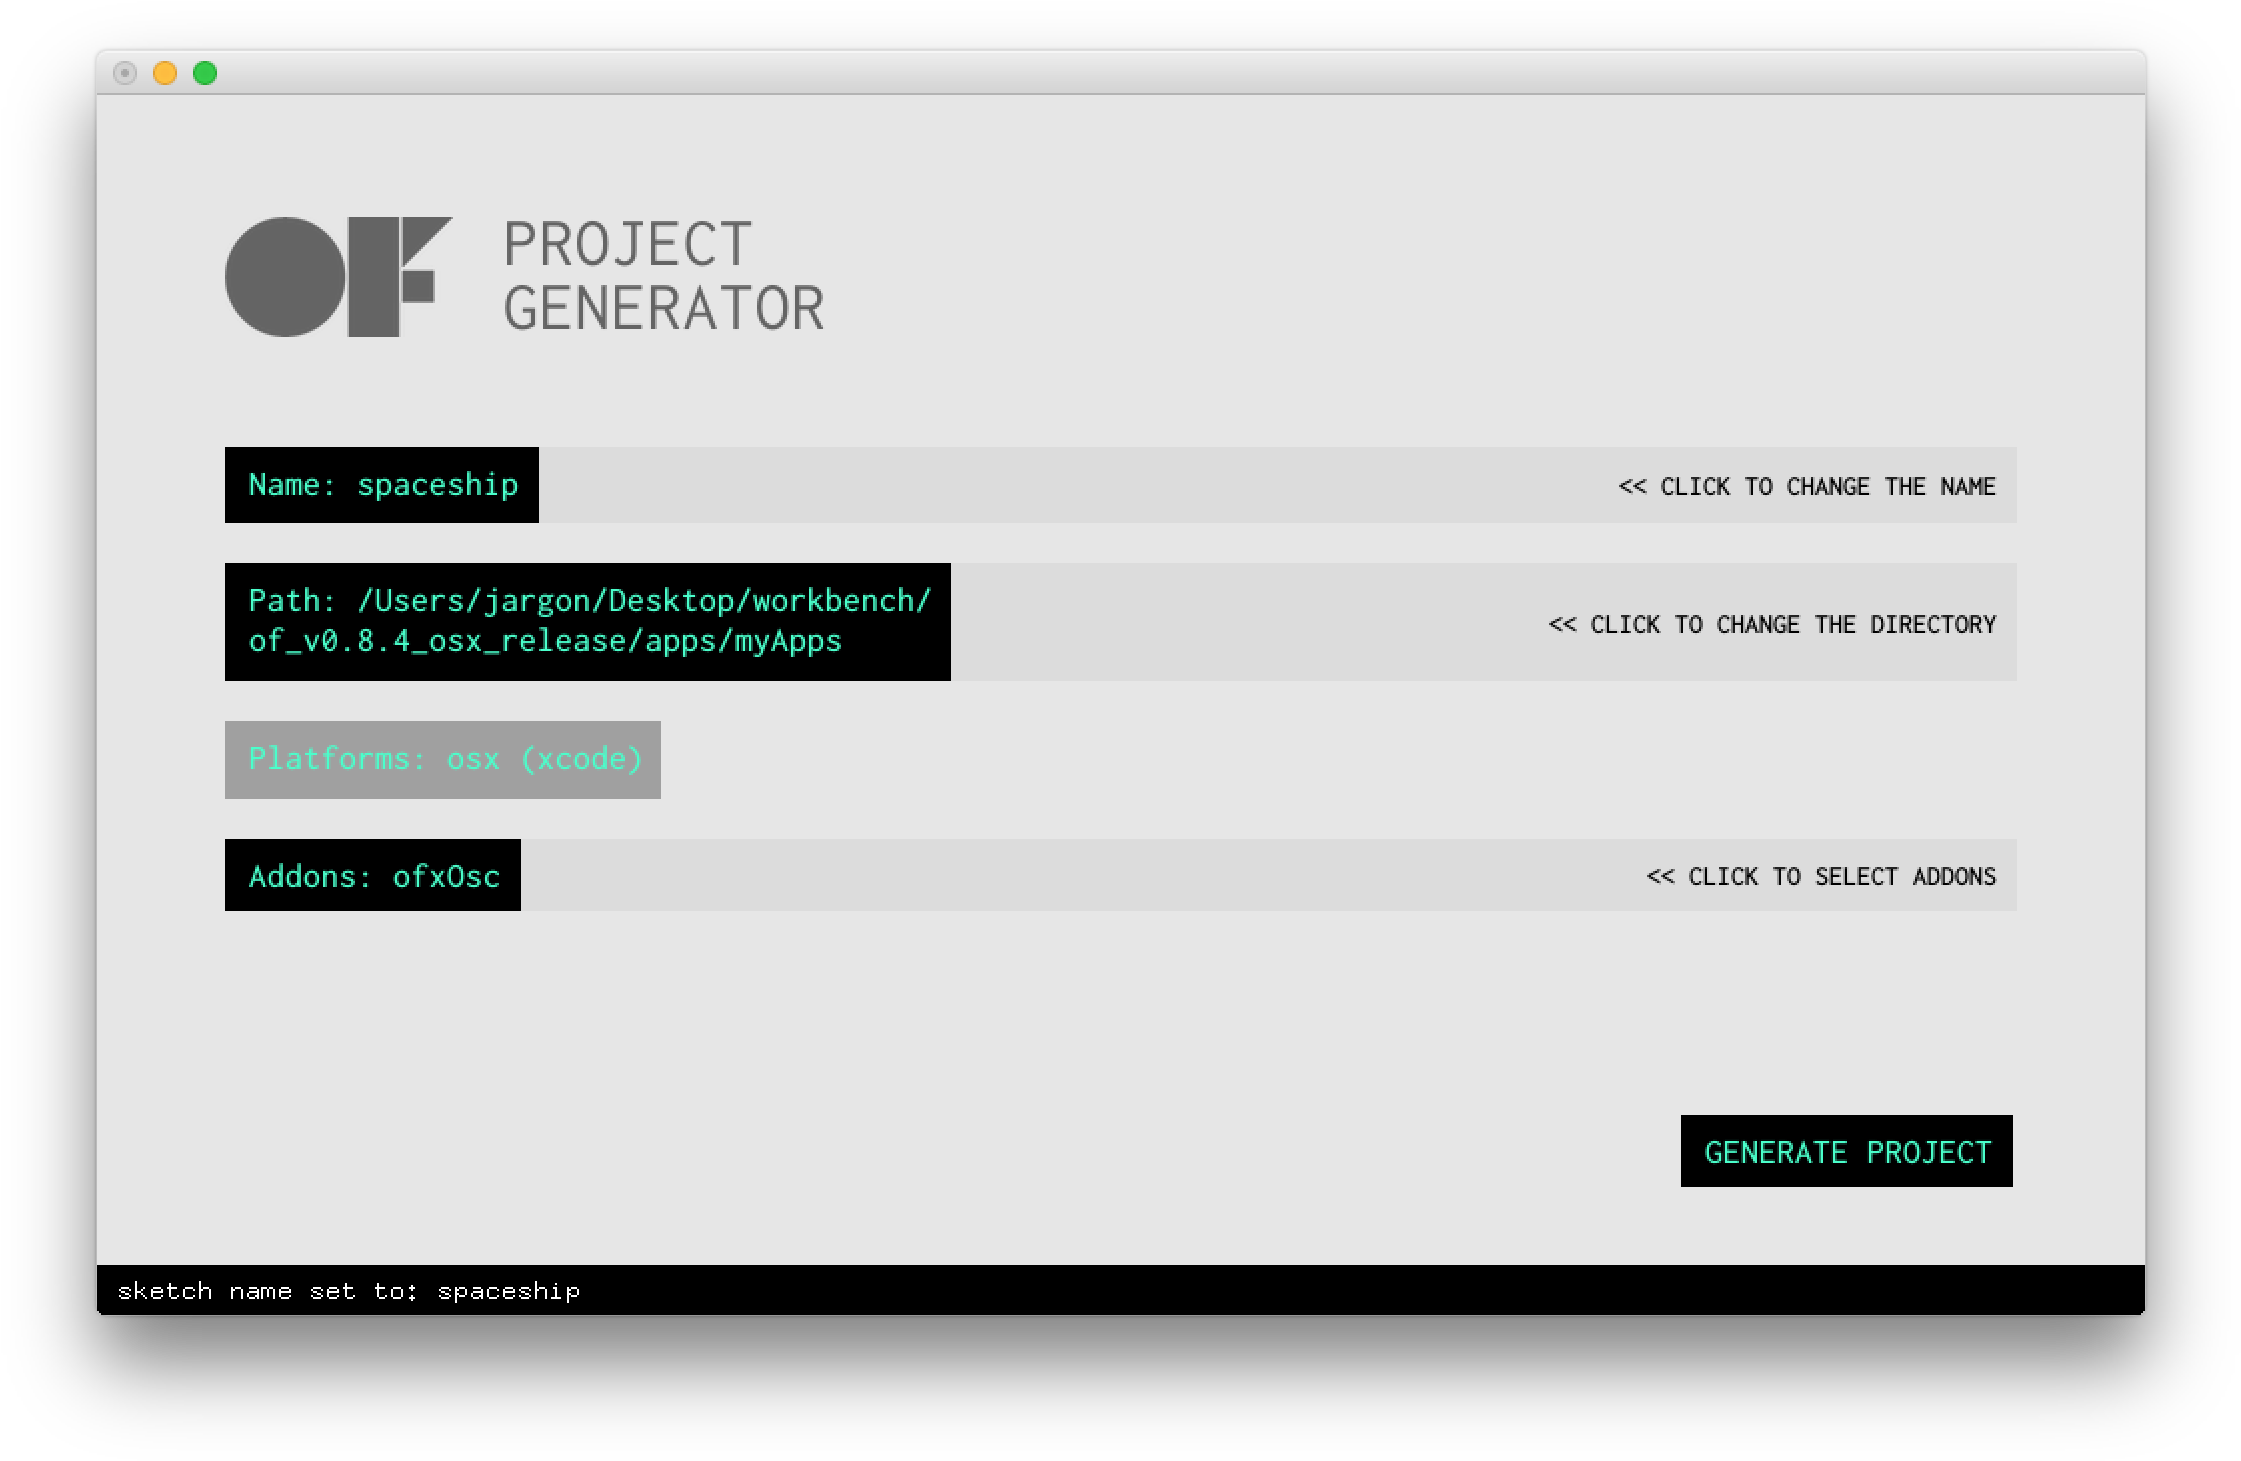The image size is (2241, 1461).
Task: Click the minimize window button
Action: tap(165, 74)
